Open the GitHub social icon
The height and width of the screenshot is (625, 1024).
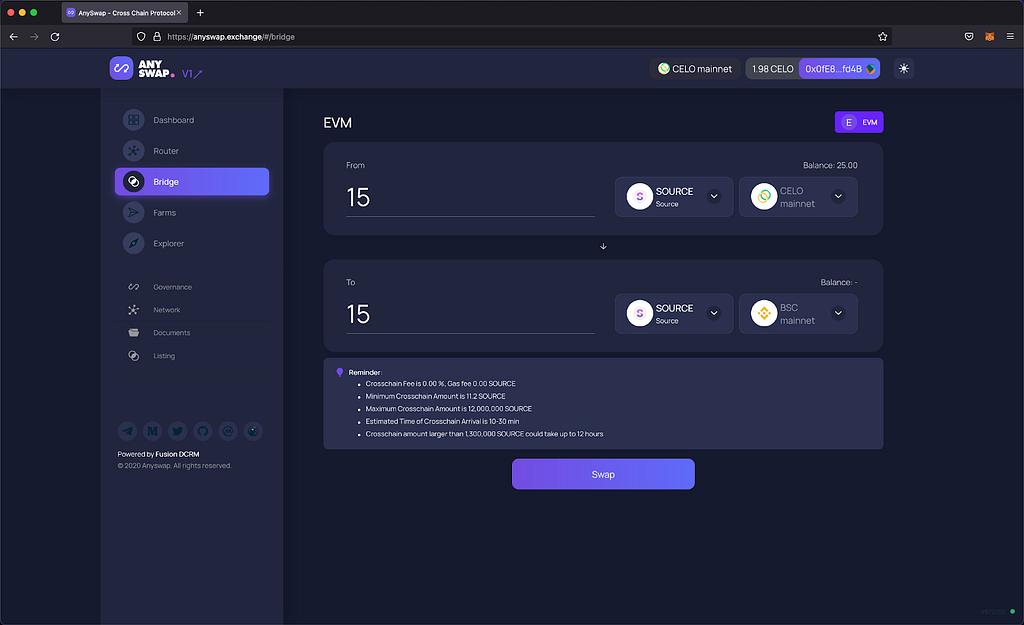click(x=202, y=431)
